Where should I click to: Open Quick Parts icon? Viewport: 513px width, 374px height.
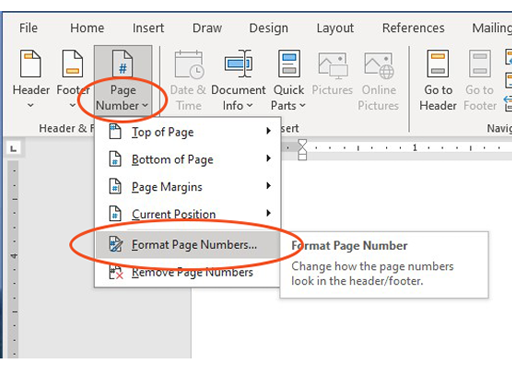pyautogui.click(x=289, y=63)
